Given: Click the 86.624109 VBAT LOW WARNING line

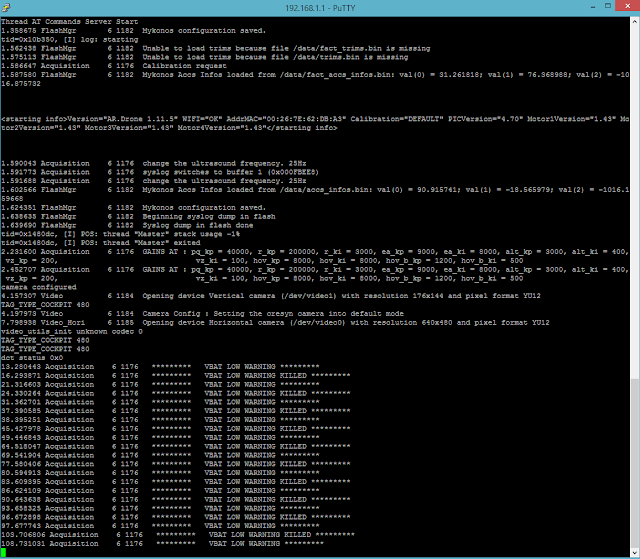Looking at the screenshot, I should tap(160, 491).
